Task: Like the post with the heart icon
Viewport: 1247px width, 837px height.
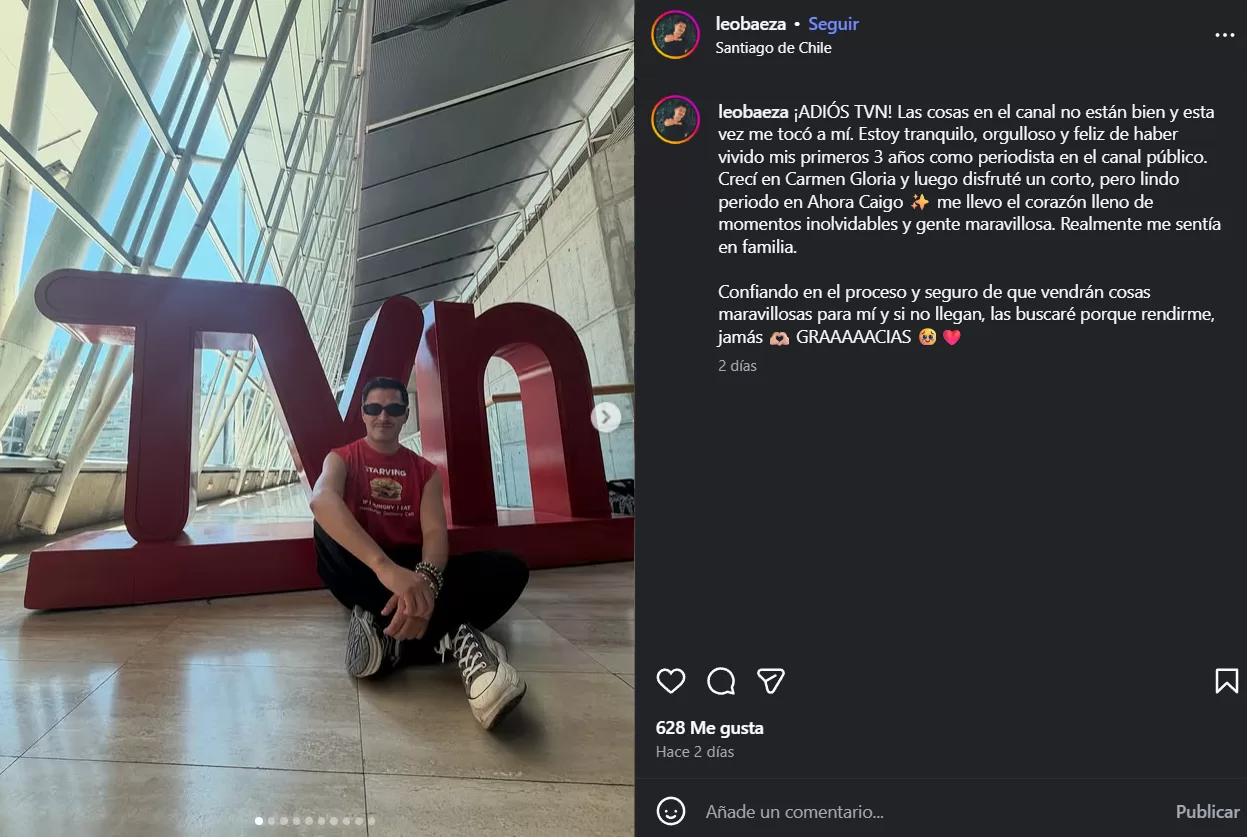Action: [x=671, y=681]
